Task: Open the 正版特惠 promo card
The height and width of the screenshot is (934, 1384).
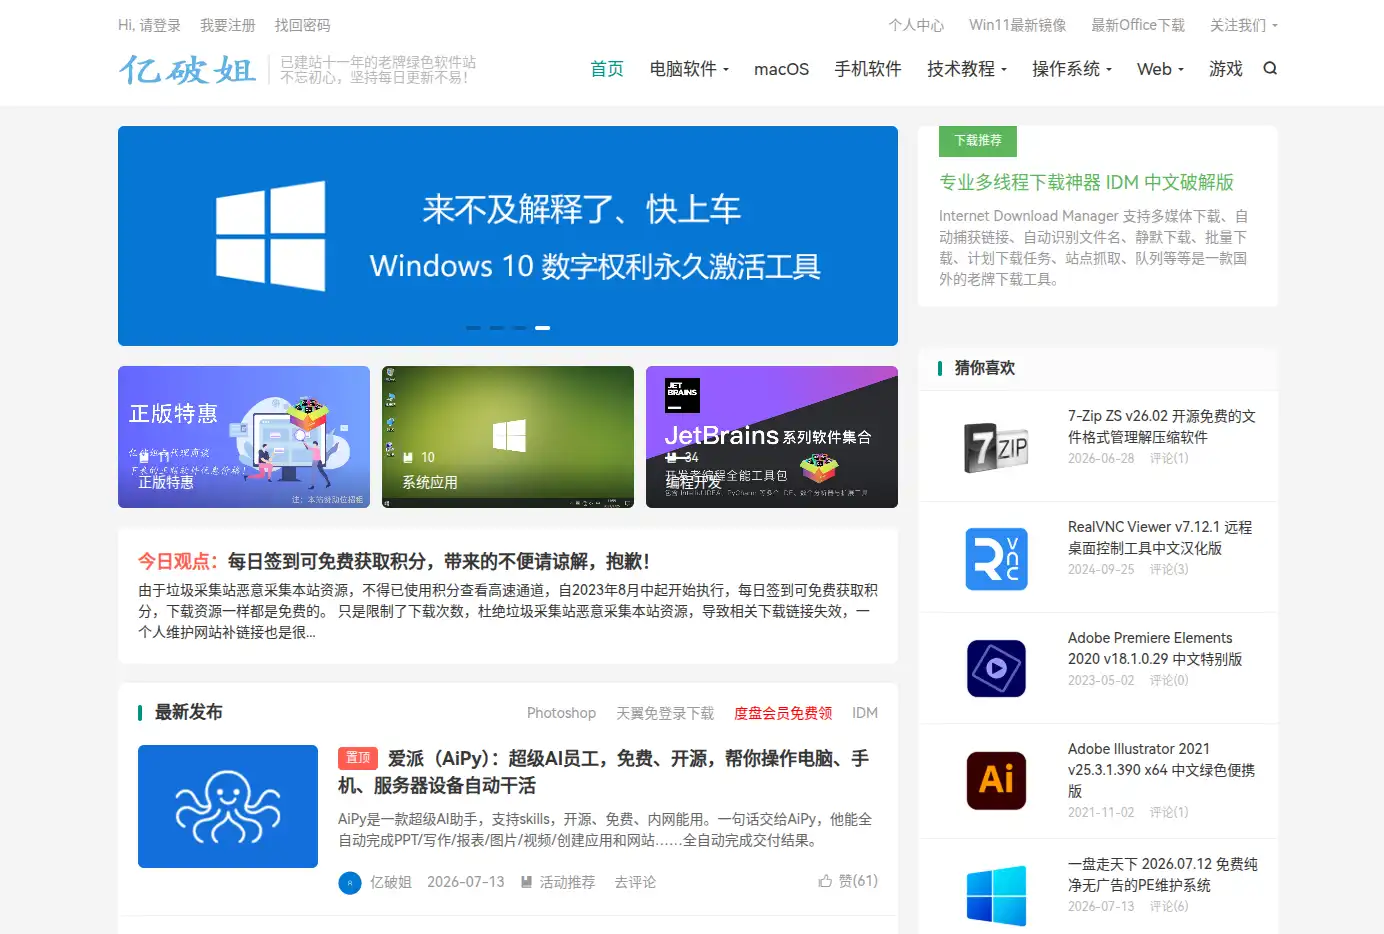Action: coord(244,437)
